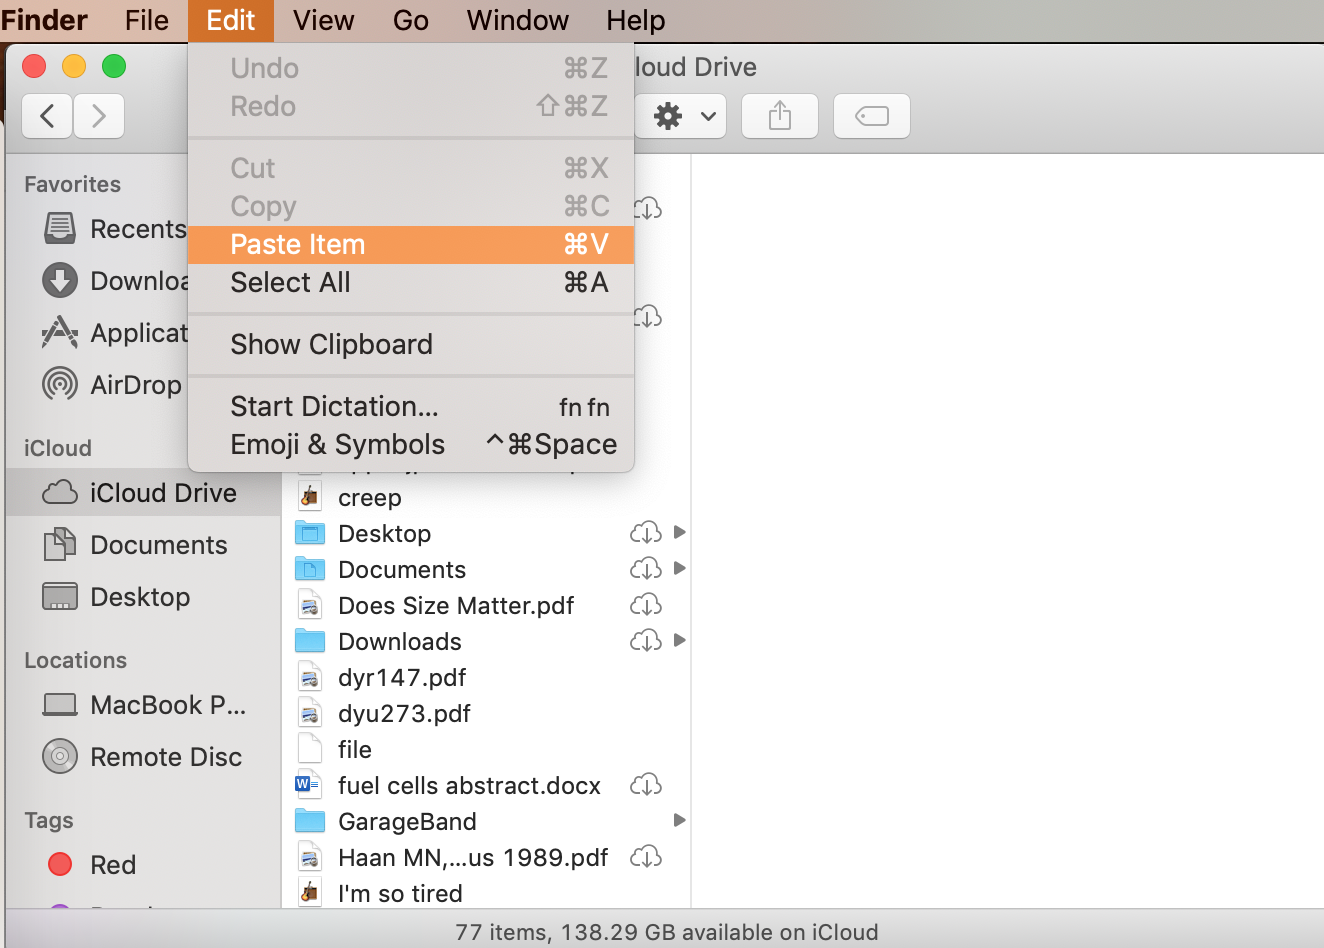
Task: Click the MacBook P... laptop icon
Action: click(x=60, y=705)
